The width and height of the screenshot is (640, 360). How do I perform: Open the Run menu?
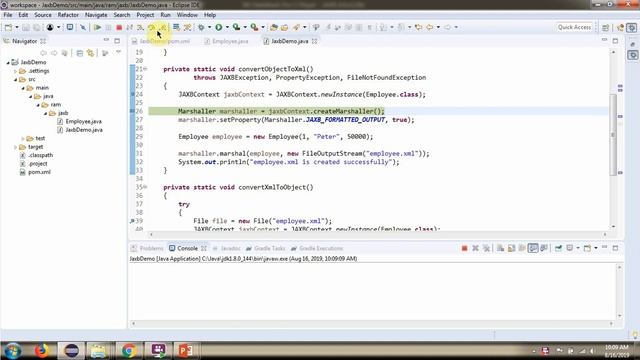(x=165, y=15)
